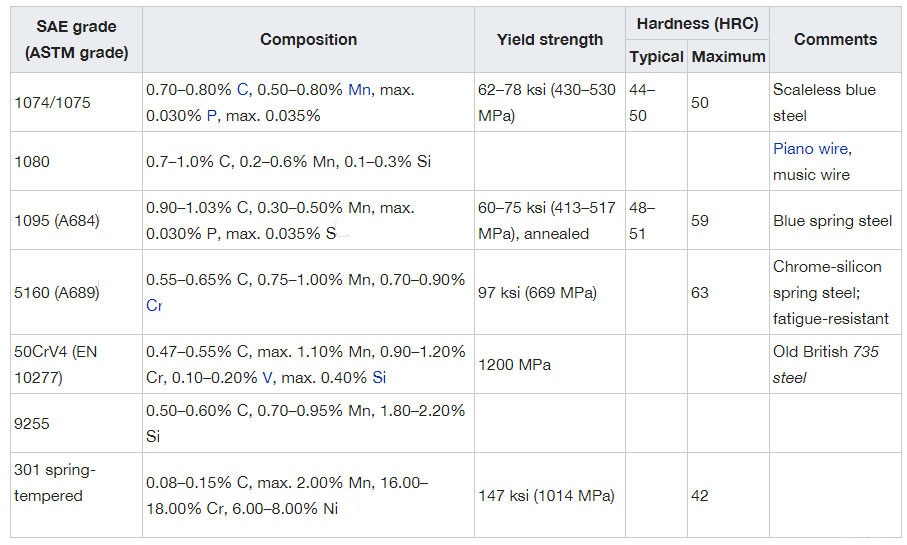Click the Hardness (HRC) header
This screenshot has height=545, width=907.
[696, 22]
